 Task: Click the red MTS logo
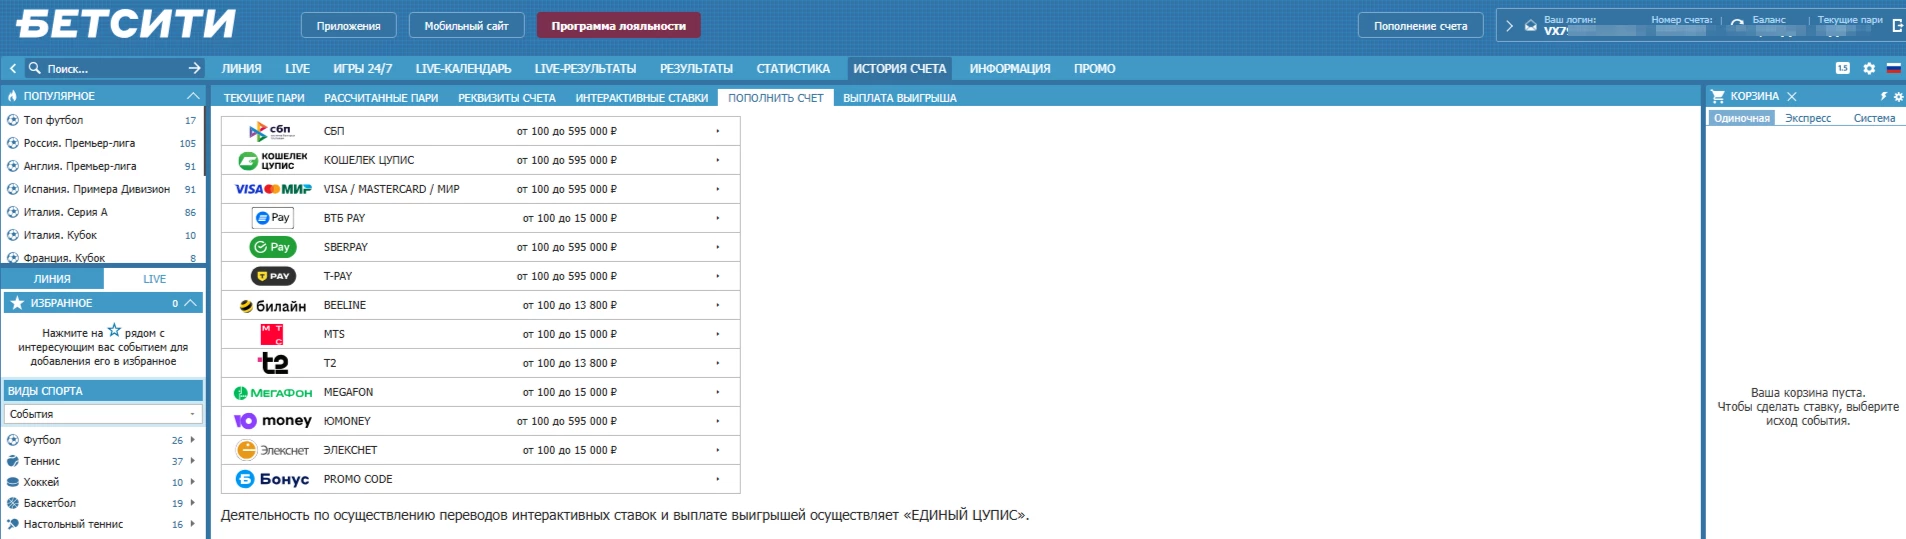pos(272,334)
